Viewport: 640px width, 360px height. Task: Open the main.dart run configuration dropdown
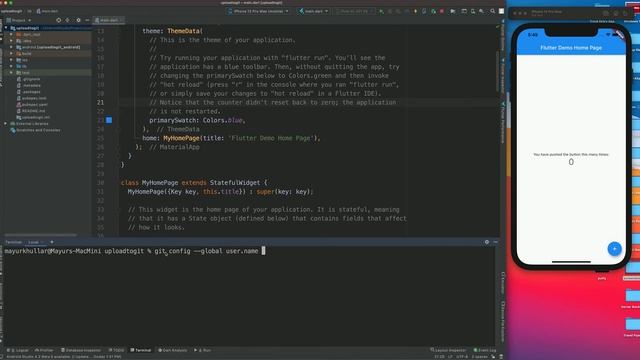coord(313,11)
